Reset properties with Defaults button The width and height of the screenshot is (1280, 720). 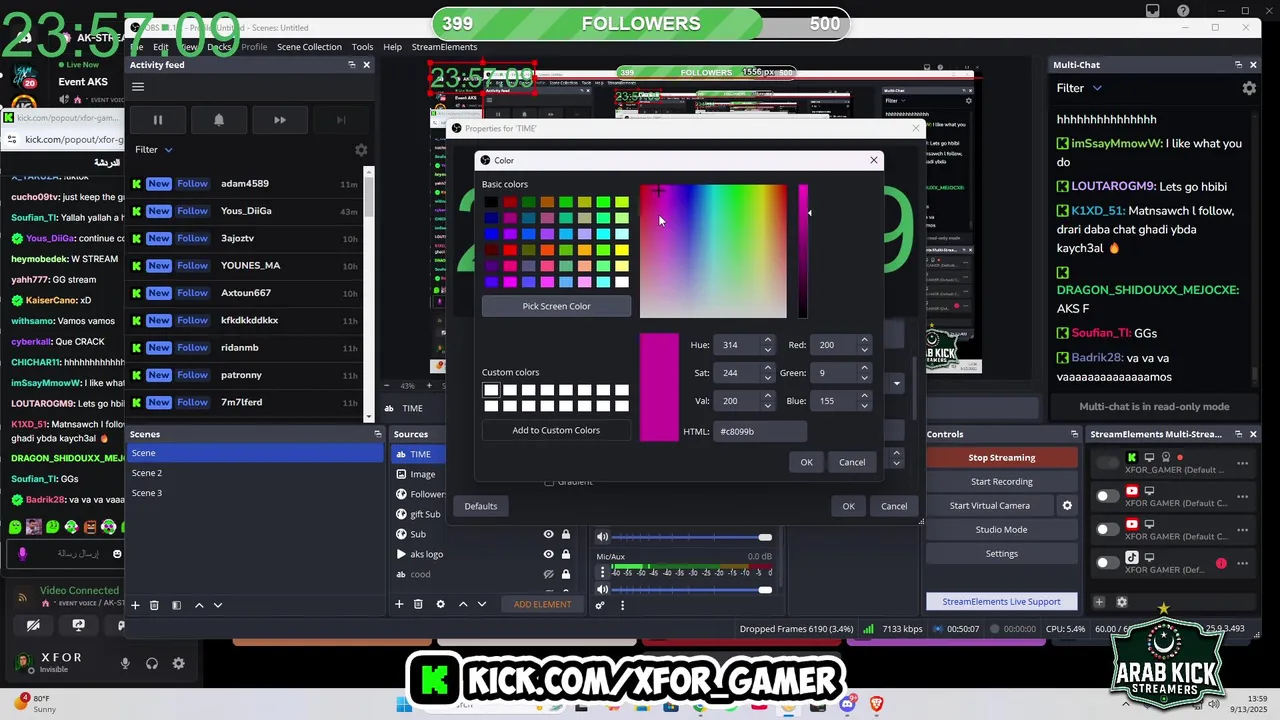point(480,506)
